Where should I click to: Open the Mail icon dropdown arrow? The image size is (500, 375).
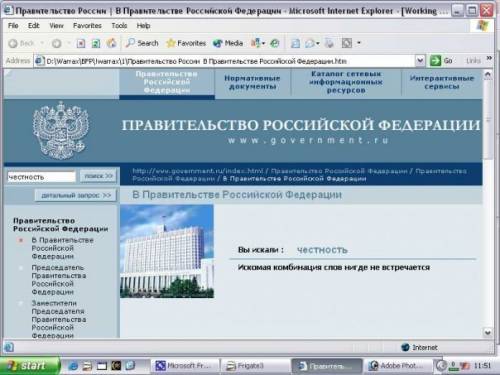318,43
